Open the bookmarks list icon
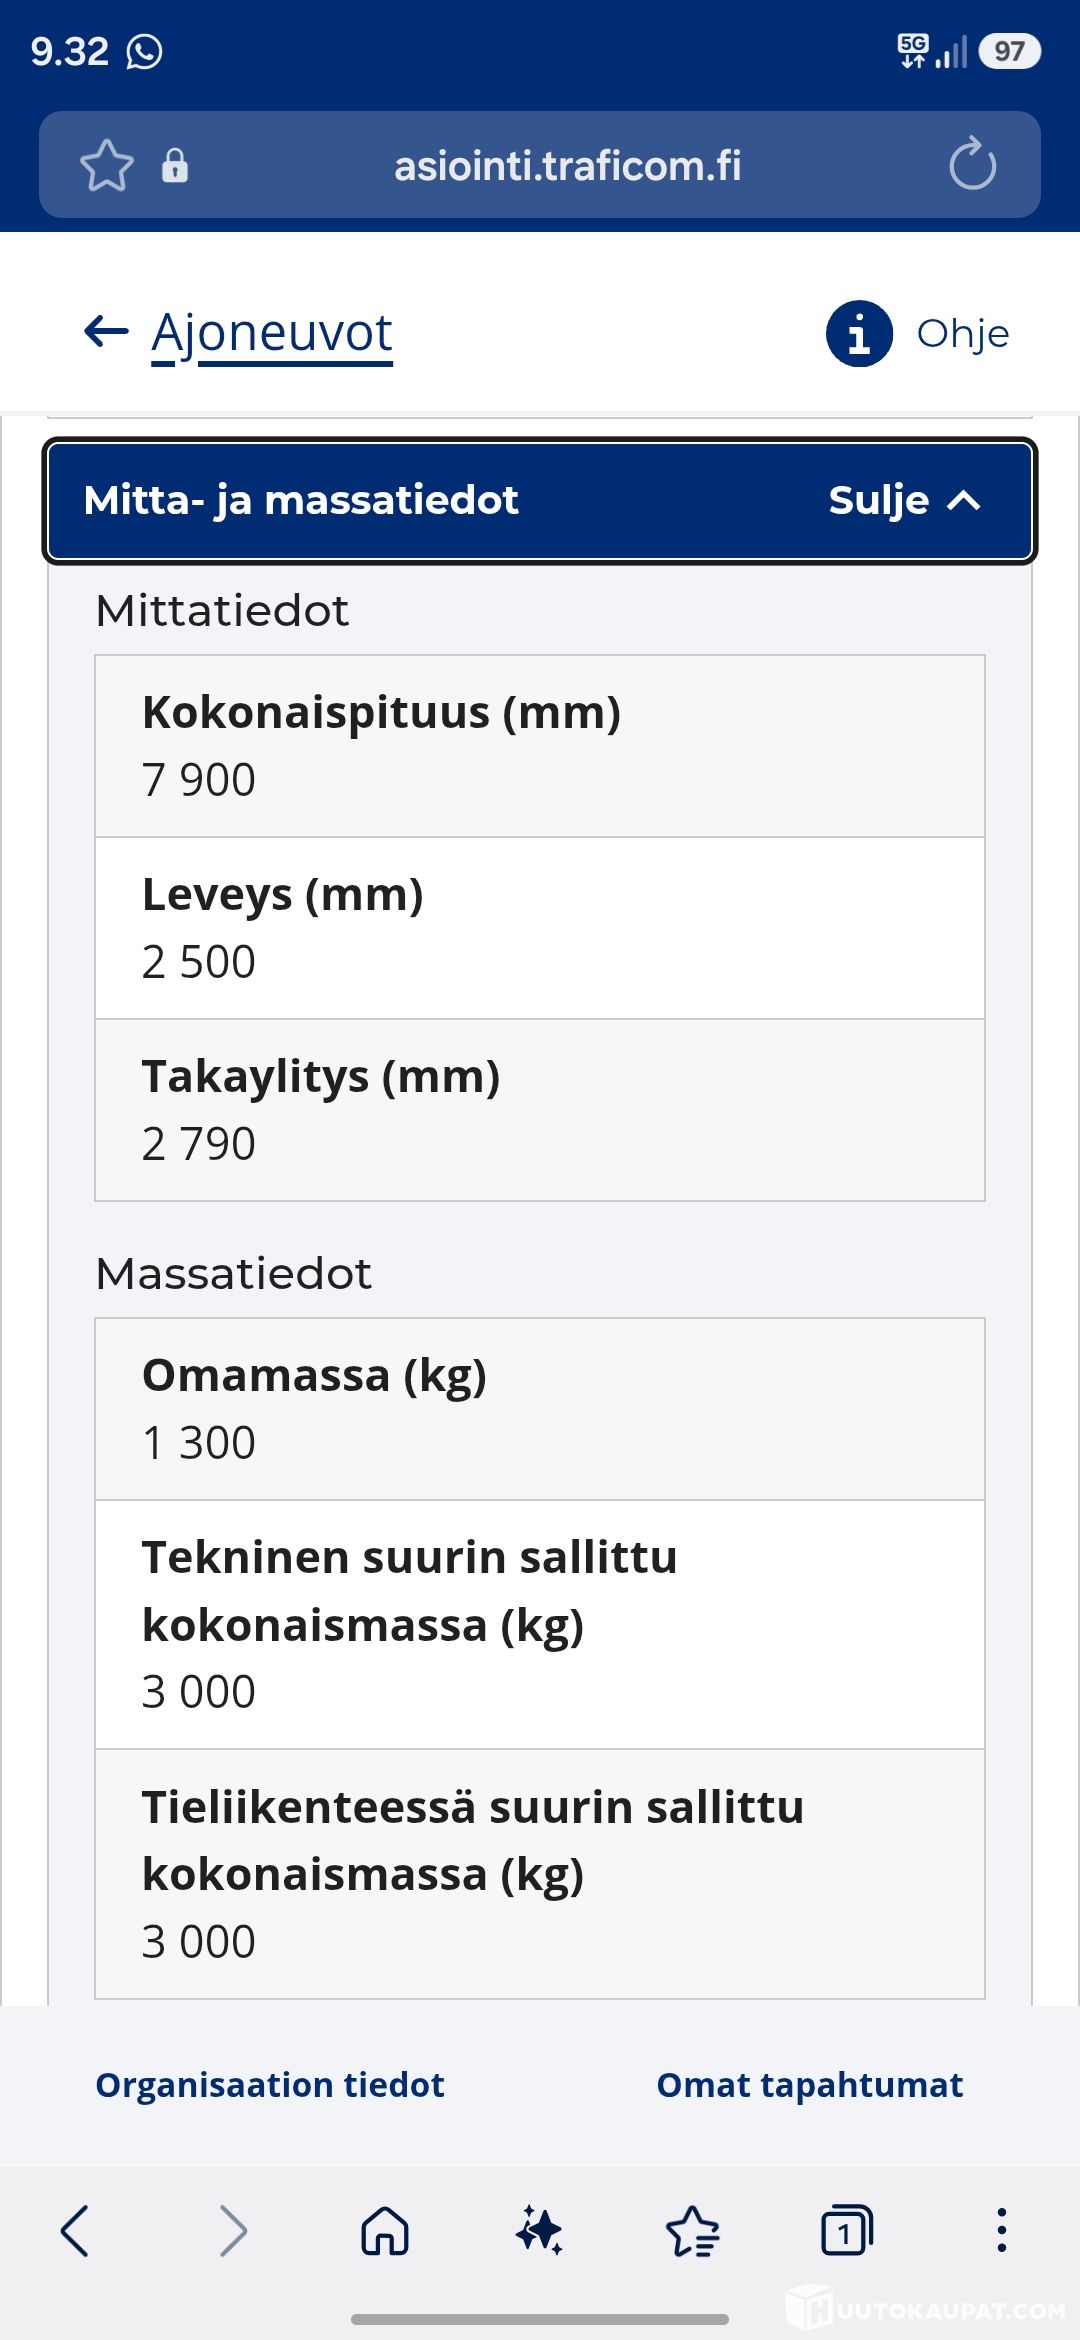This screenshot has width=1080, height=2340. 692,2230
